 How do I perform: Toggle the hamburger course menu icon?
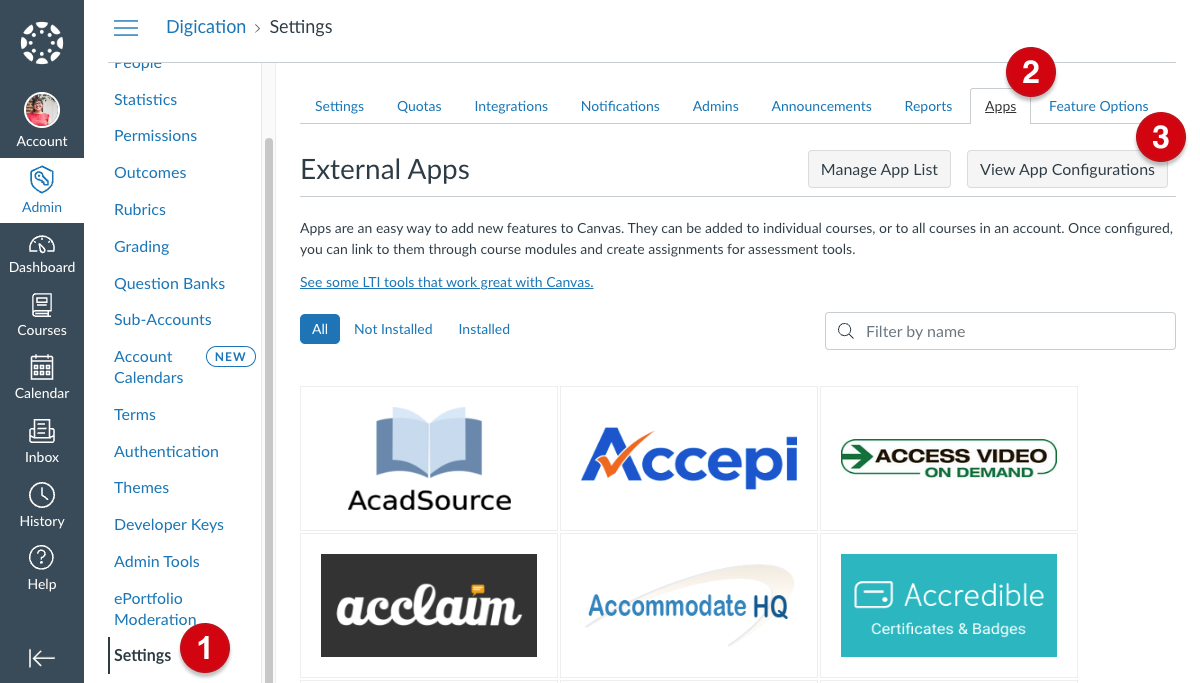tap(126, 28)
